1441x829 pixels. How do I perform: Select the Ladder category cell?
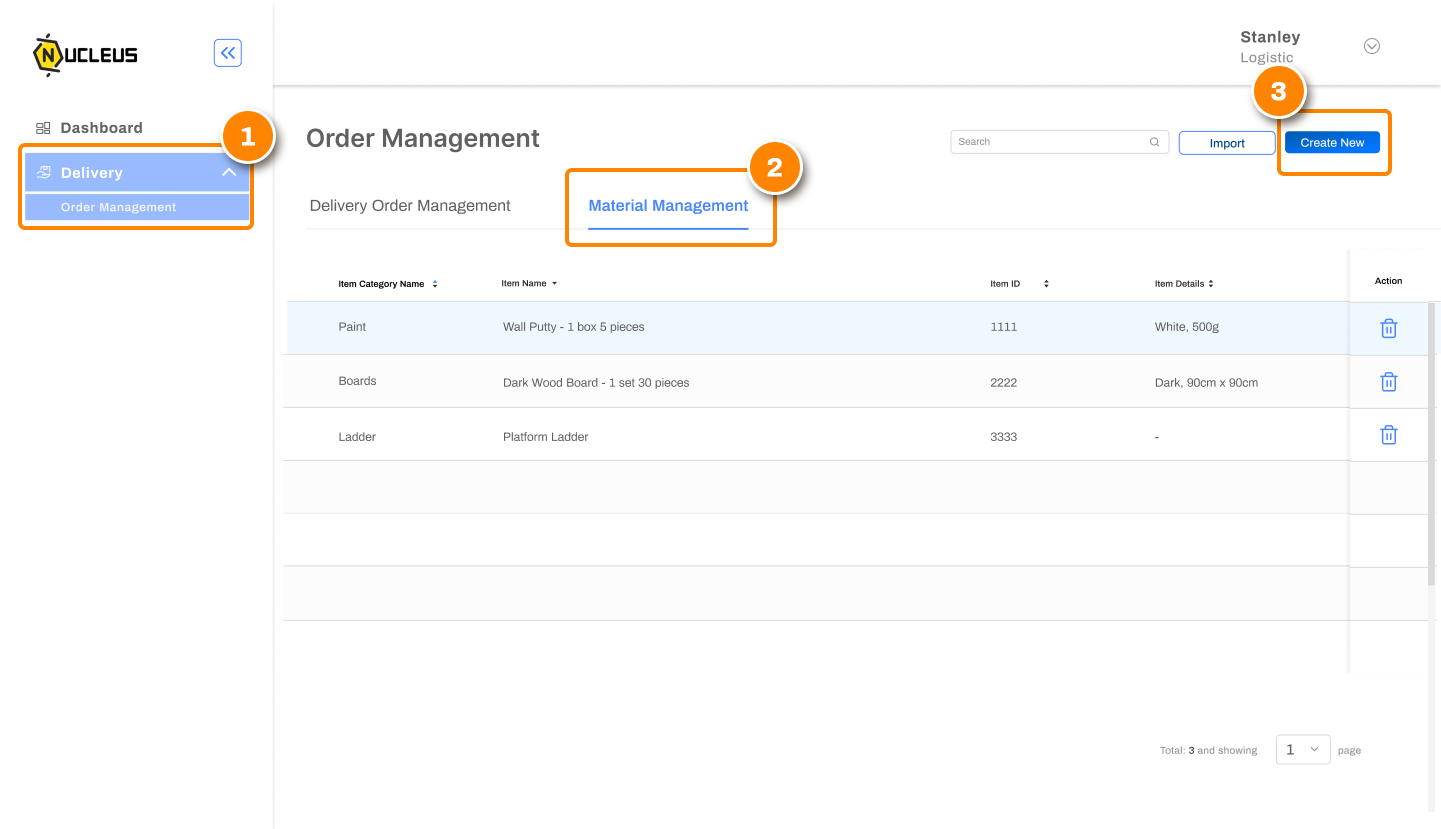pos(357,437)
